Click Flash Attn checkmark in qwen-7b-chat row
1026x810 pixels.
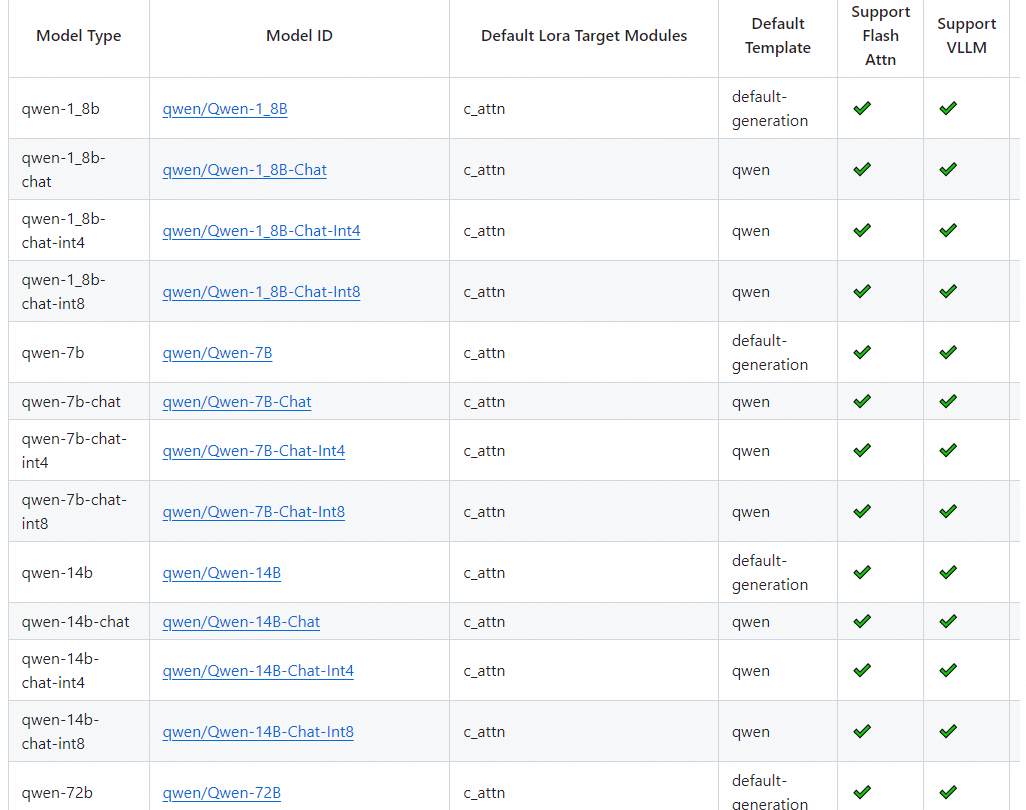click(x=862, y=401)
